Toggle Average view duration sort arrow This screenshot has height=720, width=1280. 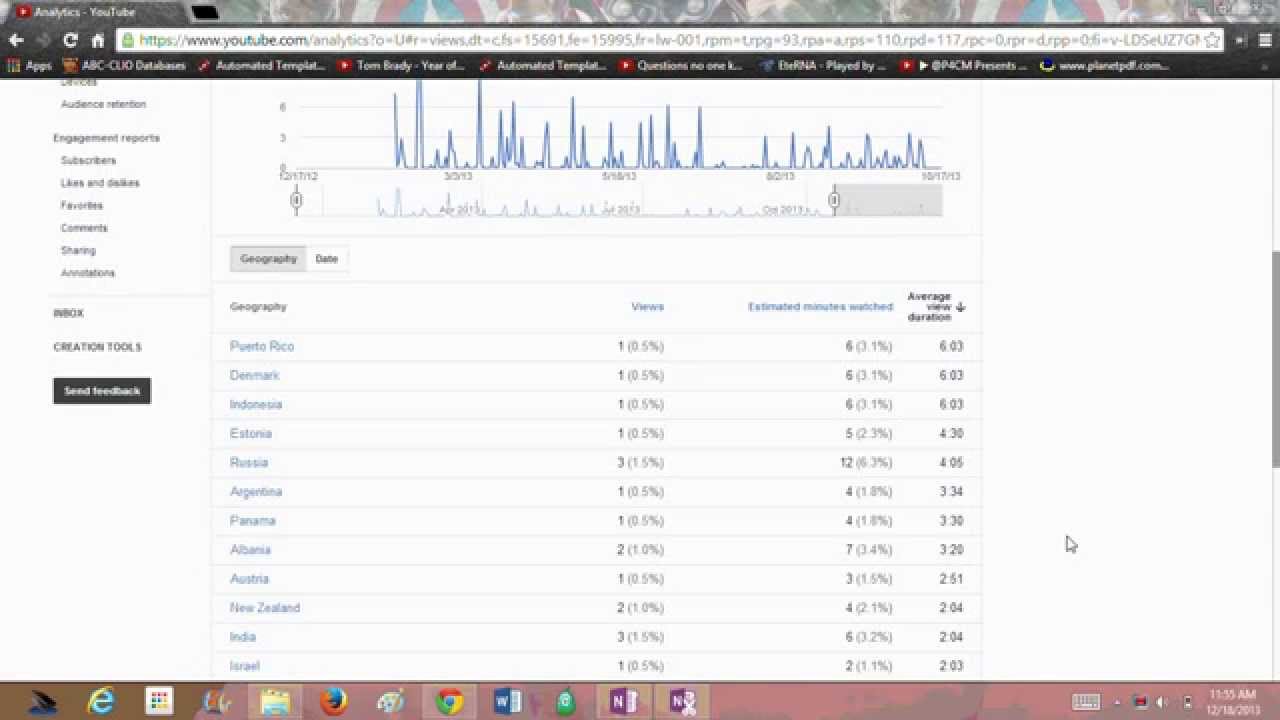960,307
